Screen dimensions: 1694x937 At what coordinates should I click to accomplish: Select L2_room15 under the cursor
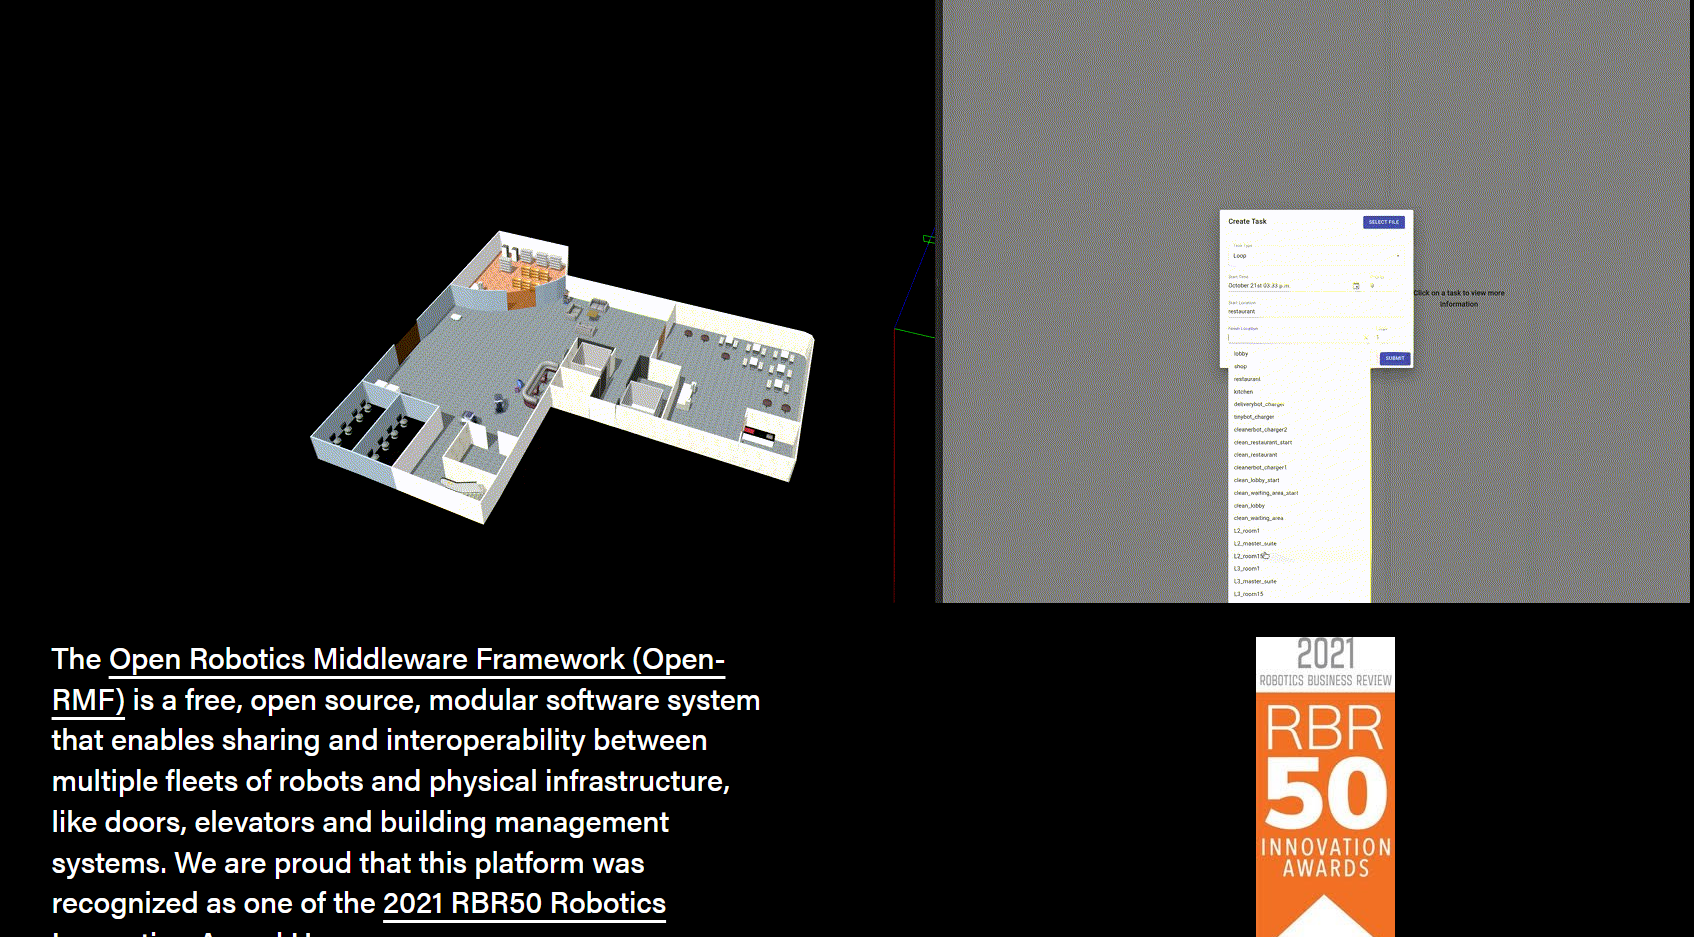pos(1299,556)
